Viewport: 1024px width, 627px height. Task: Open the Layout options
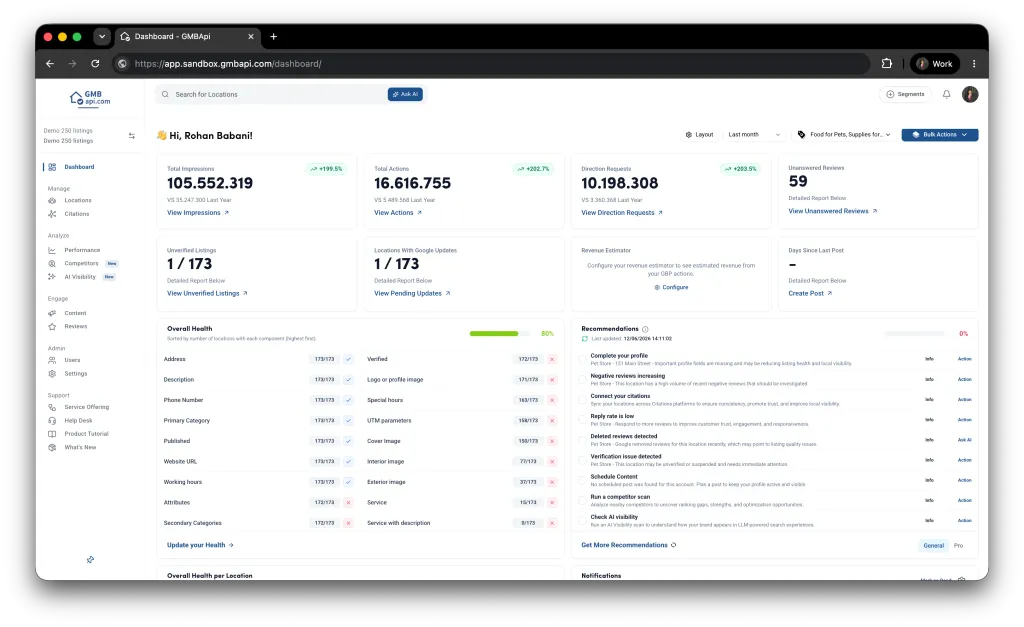click(x=699, y=135)
